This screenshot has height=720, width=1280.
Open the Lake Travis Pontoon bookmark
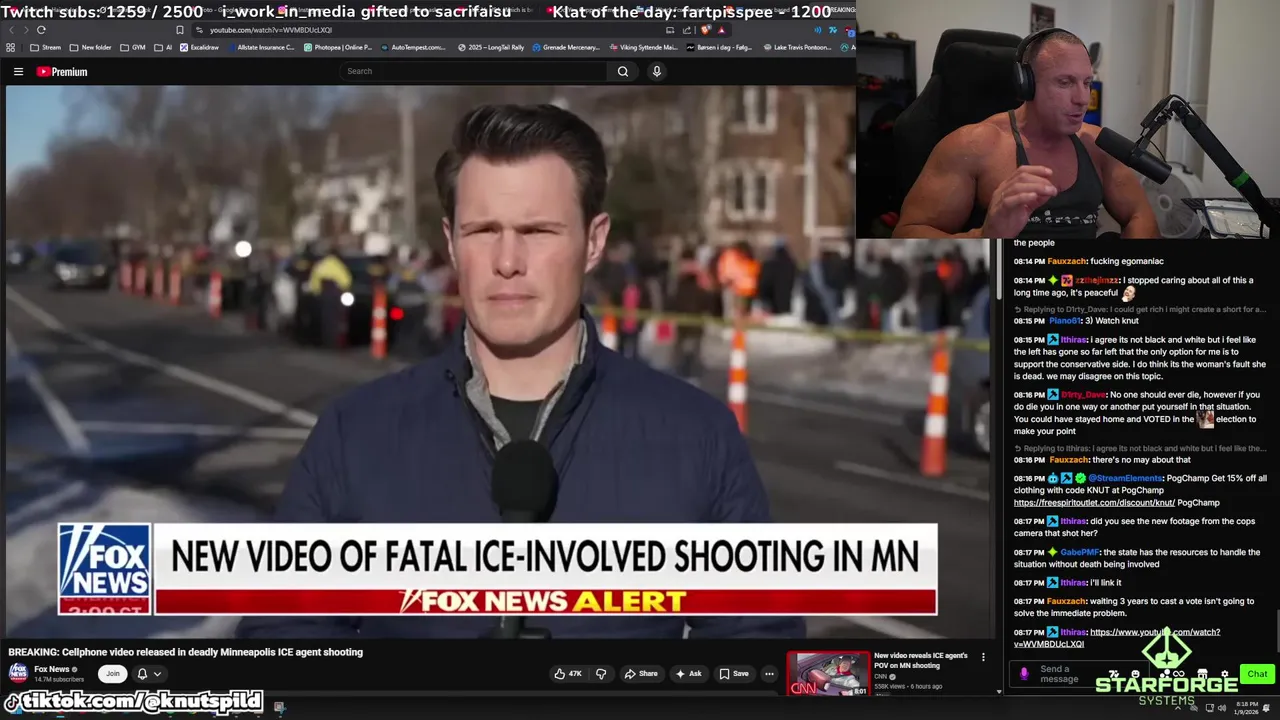pos(796,47)
